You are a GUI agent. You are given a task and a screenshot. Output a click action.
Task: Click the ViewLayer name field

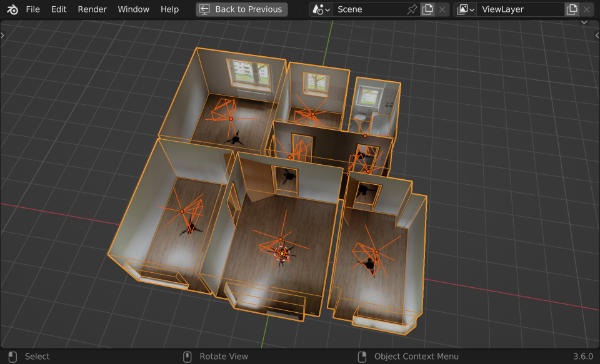(x=521, y=9)
